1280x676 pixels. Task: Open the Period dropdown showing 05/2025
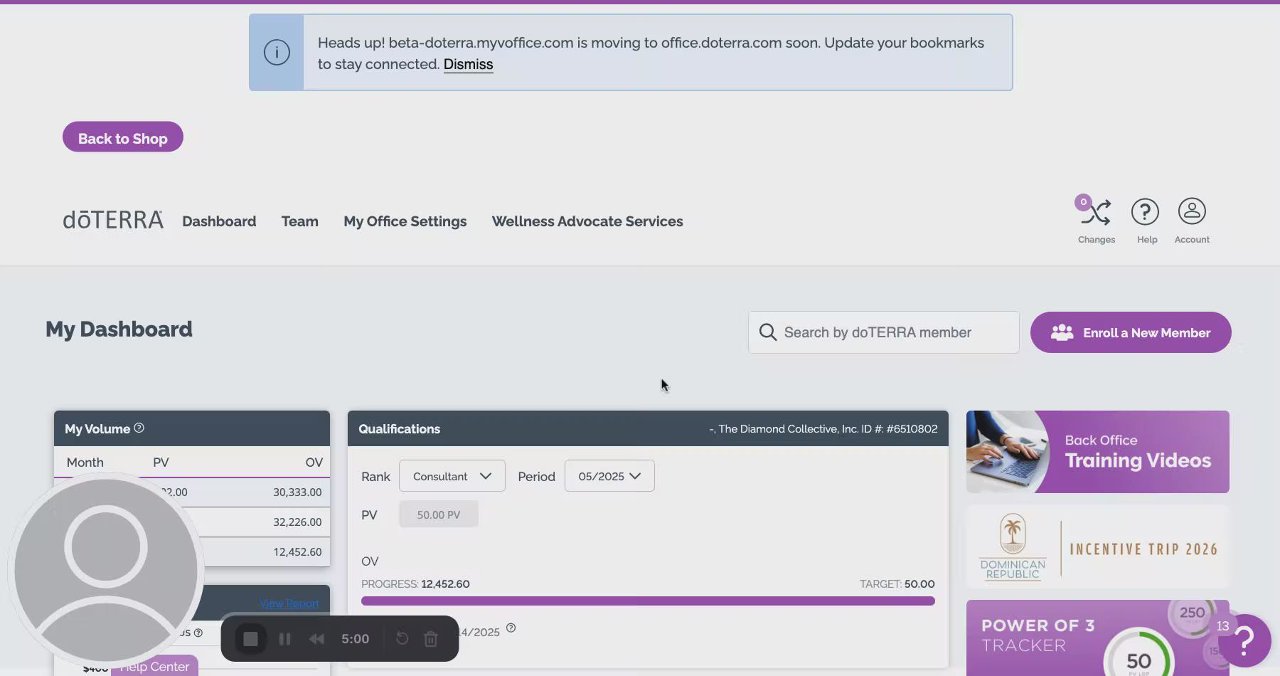click(610, 476)
